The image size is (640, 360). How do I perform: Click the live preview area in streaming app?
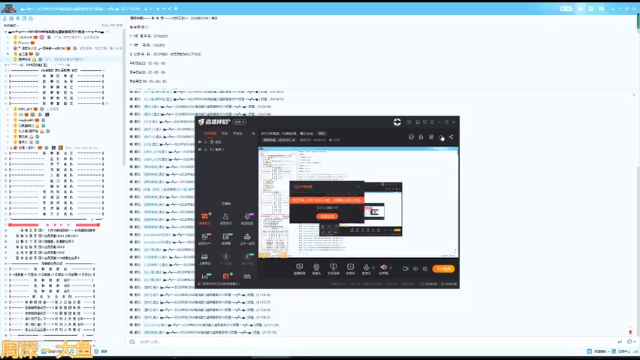click(x=358, y=202)
